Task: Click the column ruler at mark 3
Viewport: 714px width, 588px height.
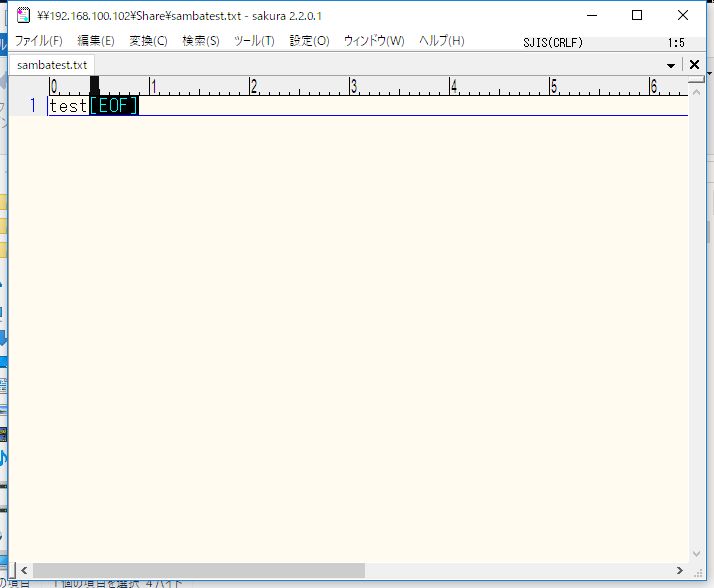Action: tap(353, 86)
